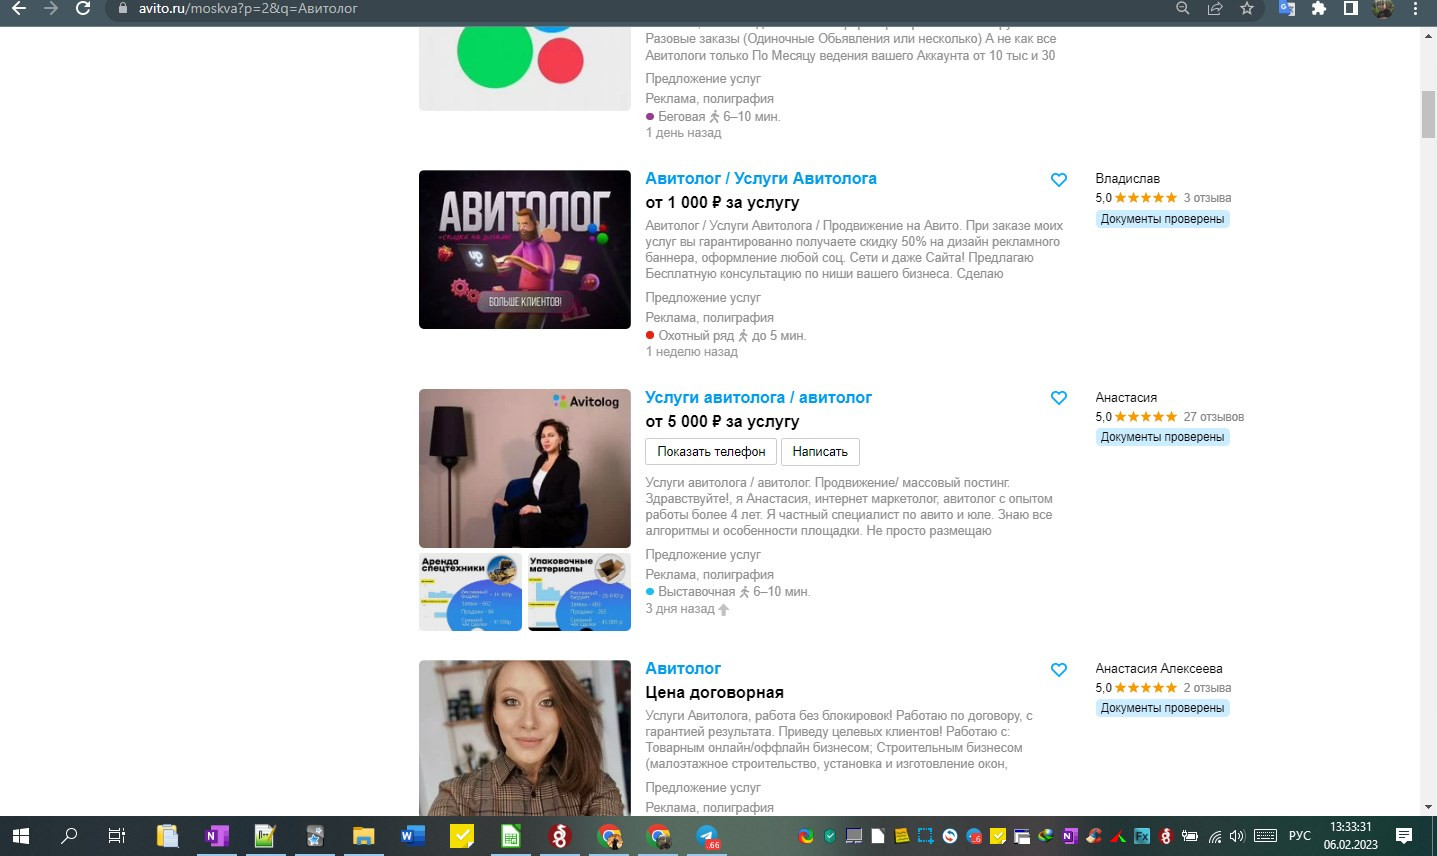Click the 'Цена договорная' price text
The width and height of the screenshot is (1437, 856).
click(714, 693)
